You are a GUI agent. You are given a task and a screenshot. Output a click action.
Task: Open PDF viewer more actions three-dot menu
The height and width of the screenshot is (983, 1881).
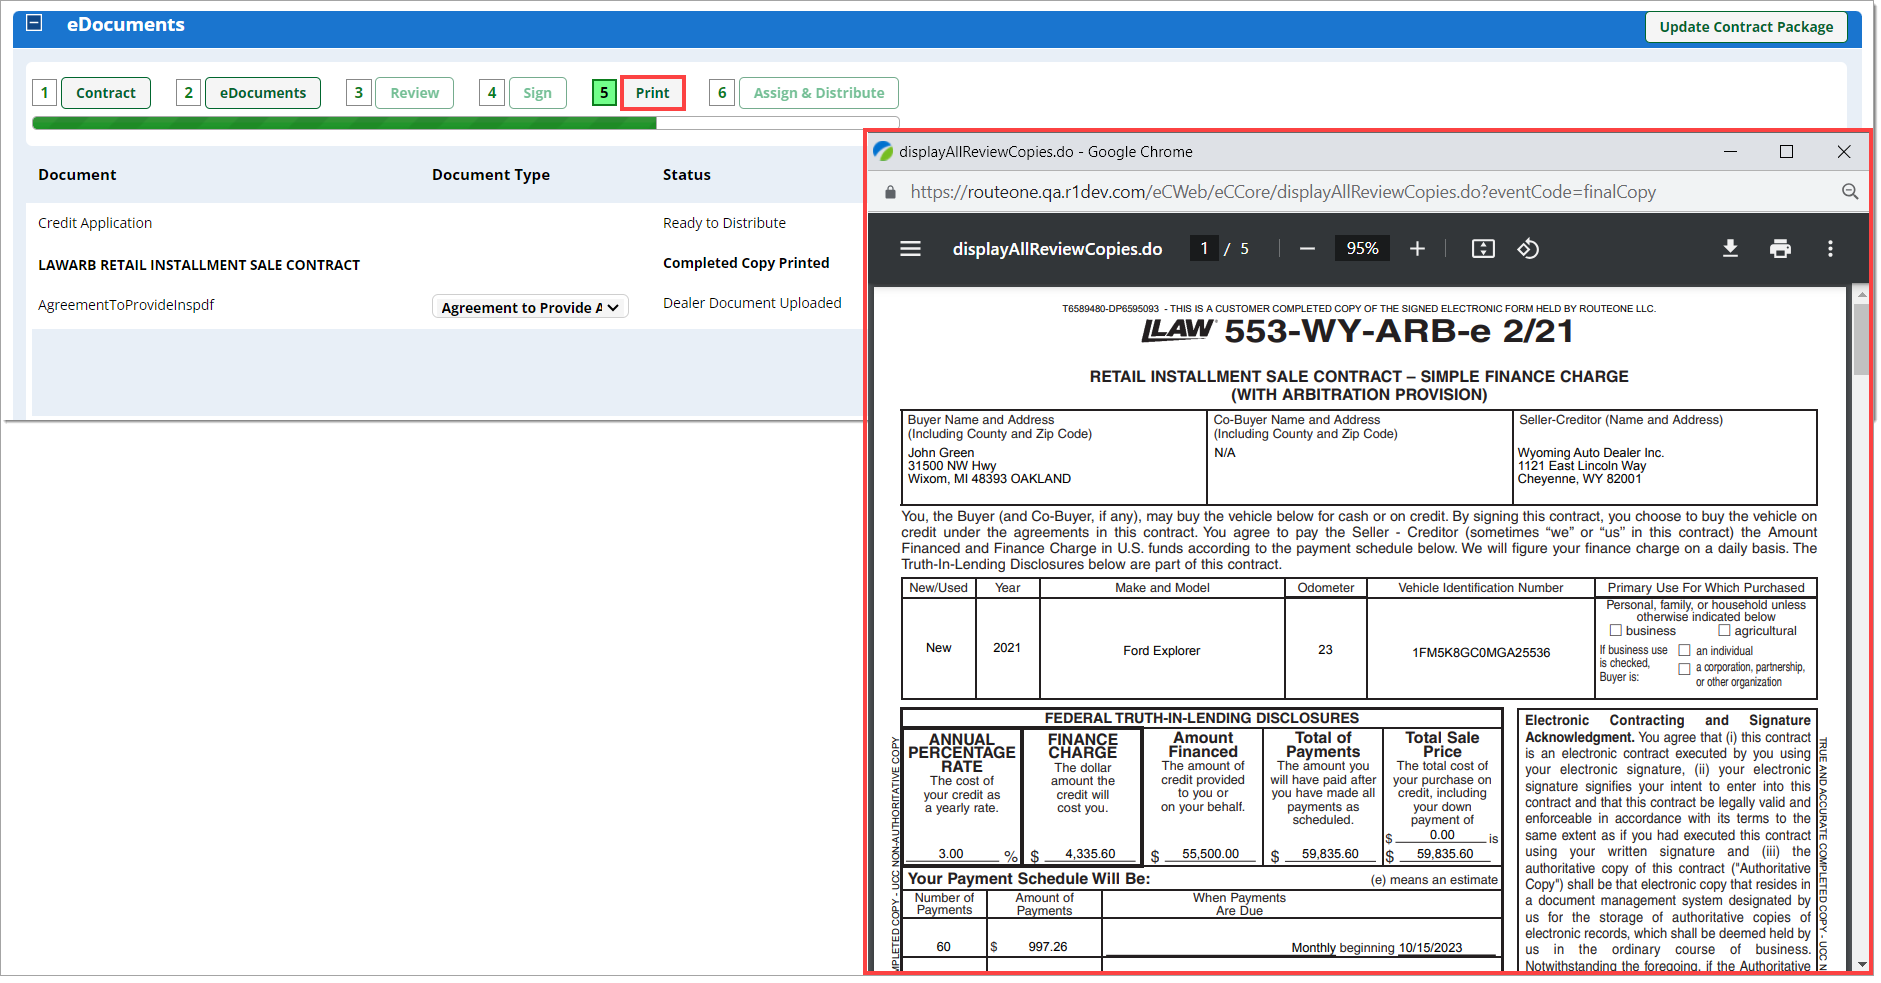pos(1830,249)
